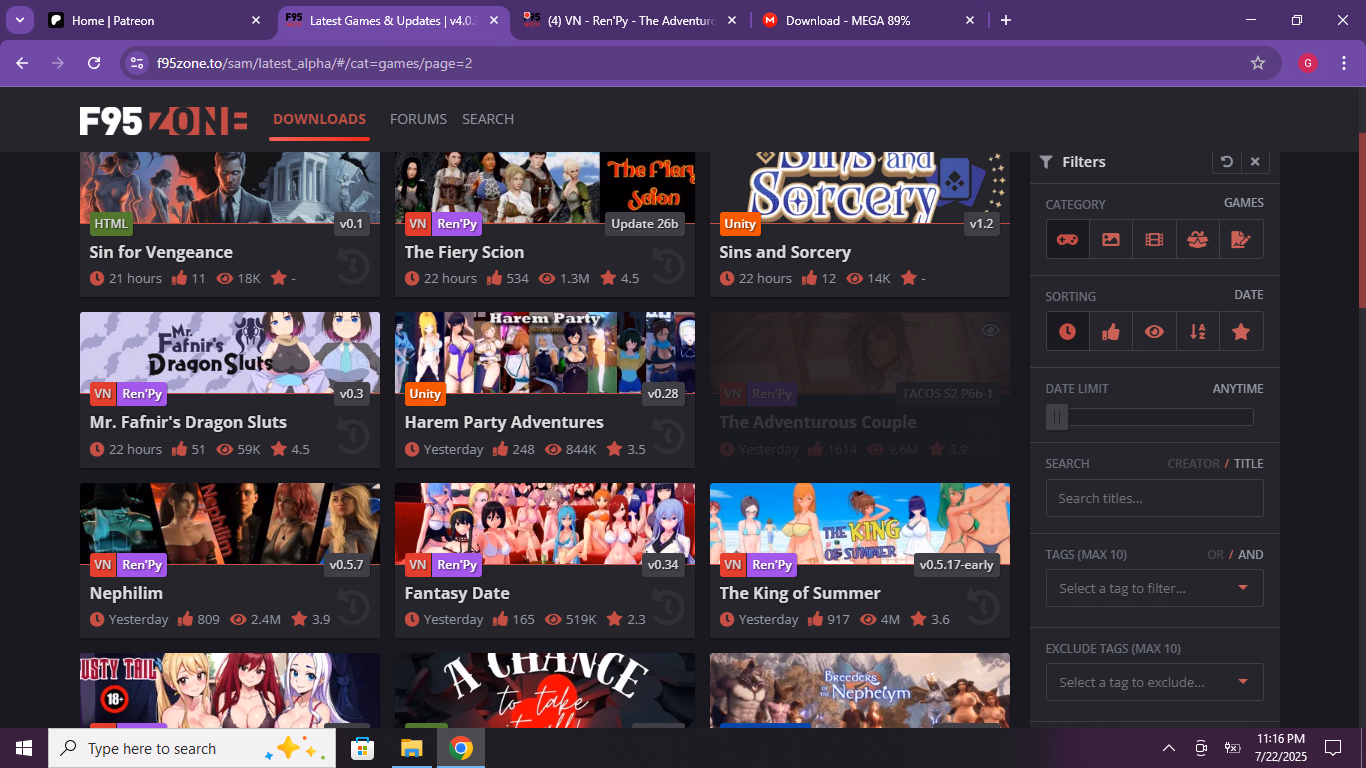
Task: Click the SEARCH link in the header
Action: click(488, 119)
